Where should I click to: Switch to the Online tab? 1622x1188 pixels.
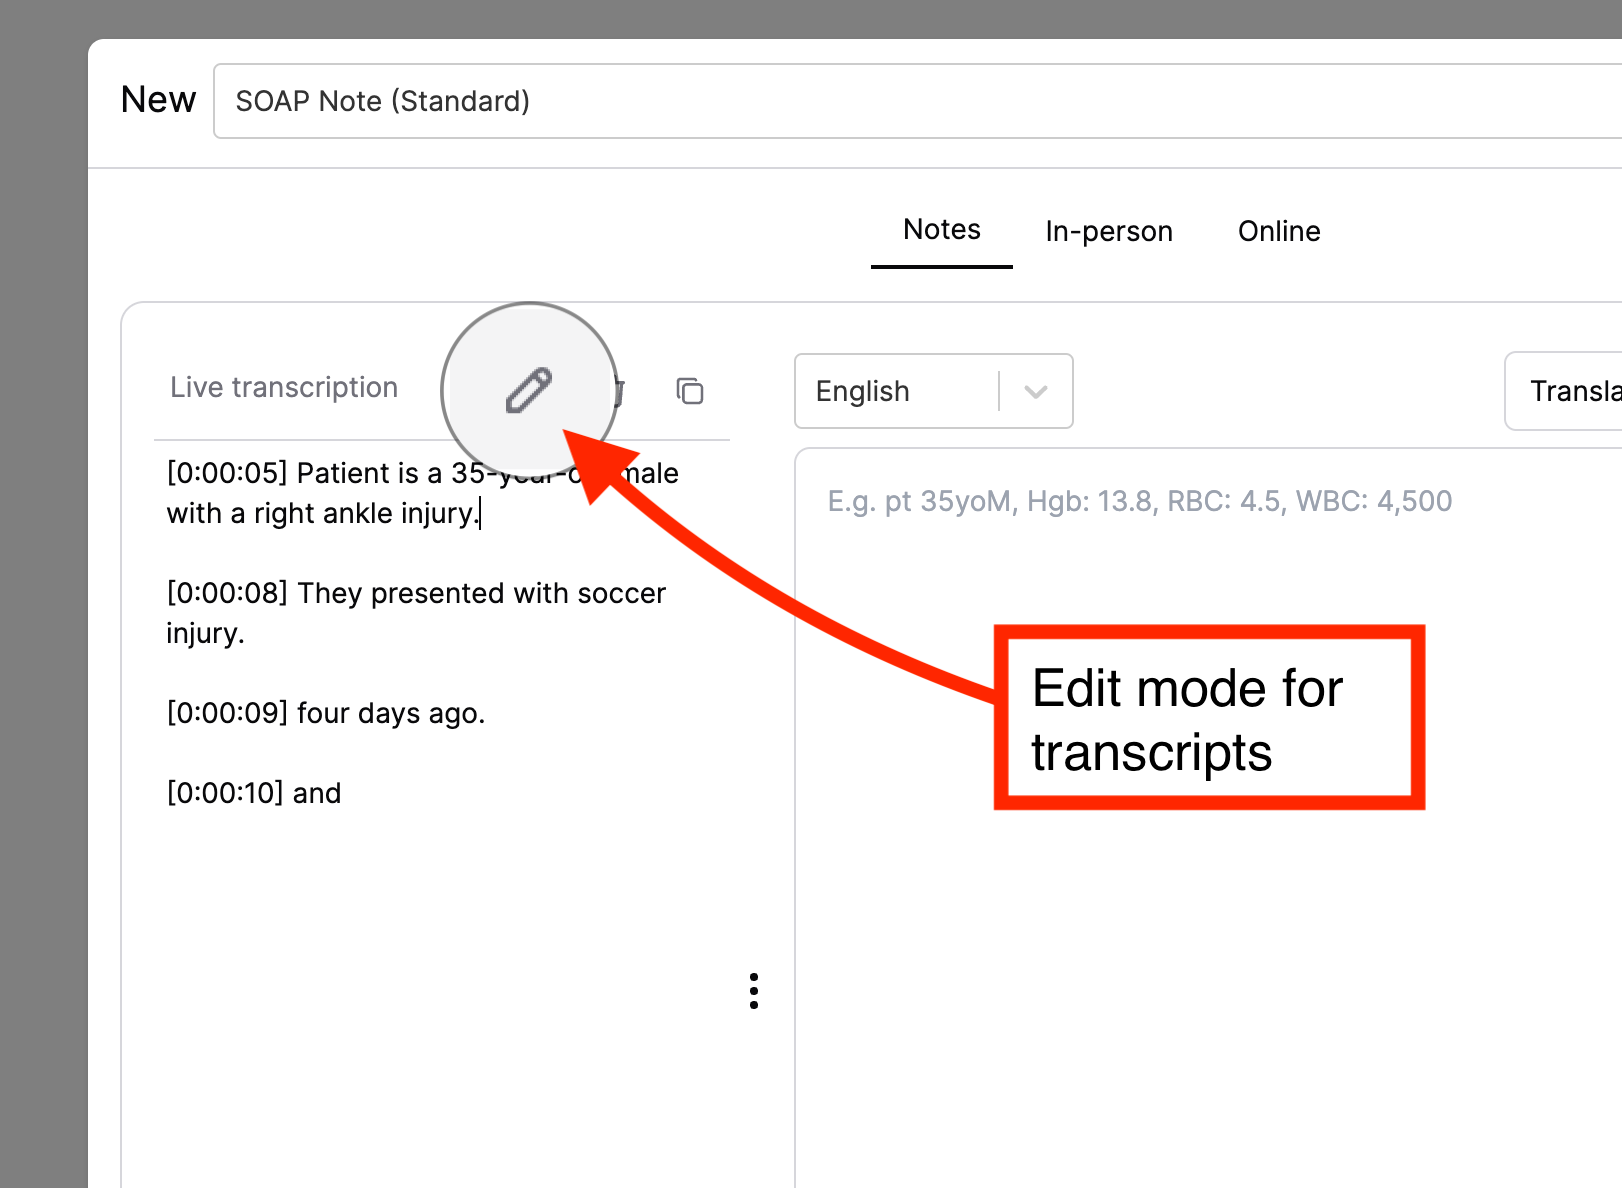[x=1279, y=232]
